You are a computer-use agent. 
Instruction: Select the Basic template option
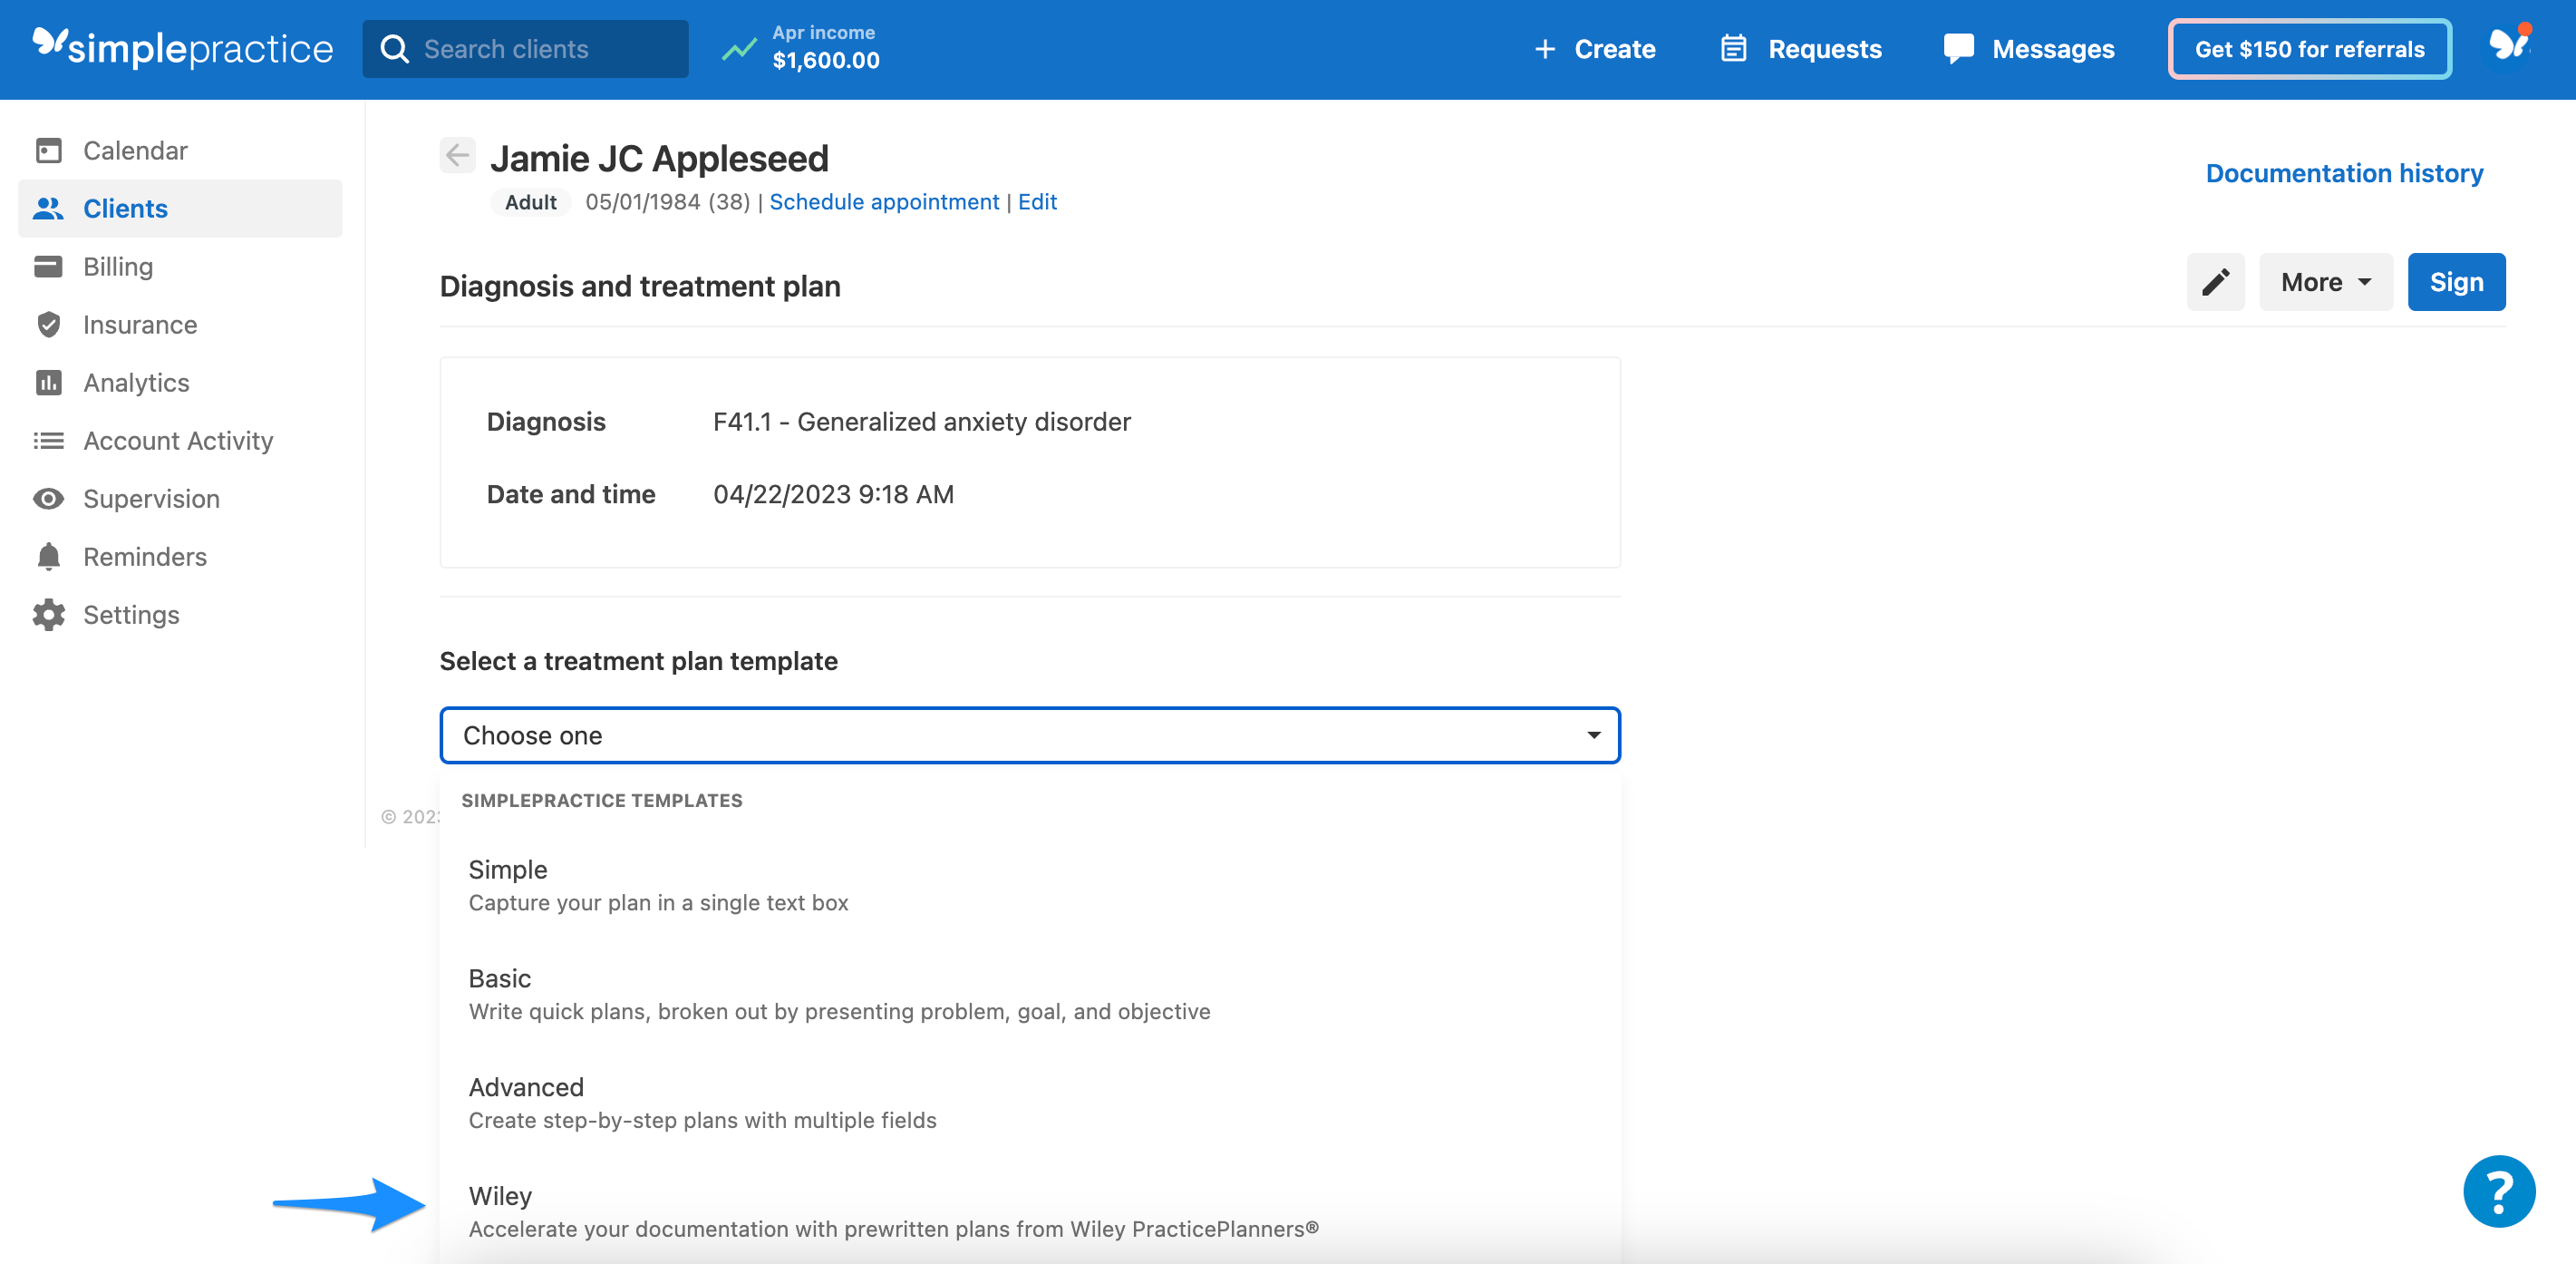[x=500, y=978]
